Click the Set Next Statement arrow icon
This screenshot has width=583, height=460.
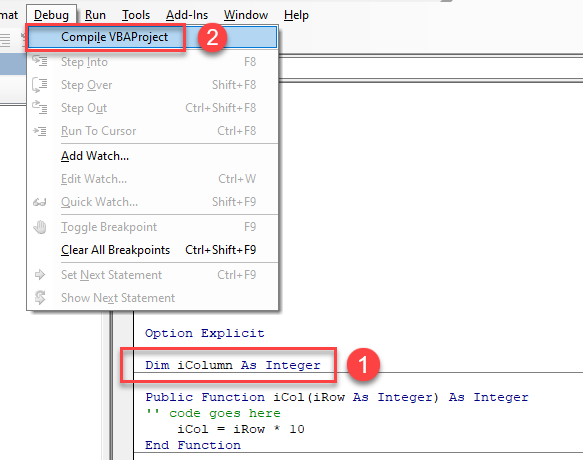[x=40, y=275]
